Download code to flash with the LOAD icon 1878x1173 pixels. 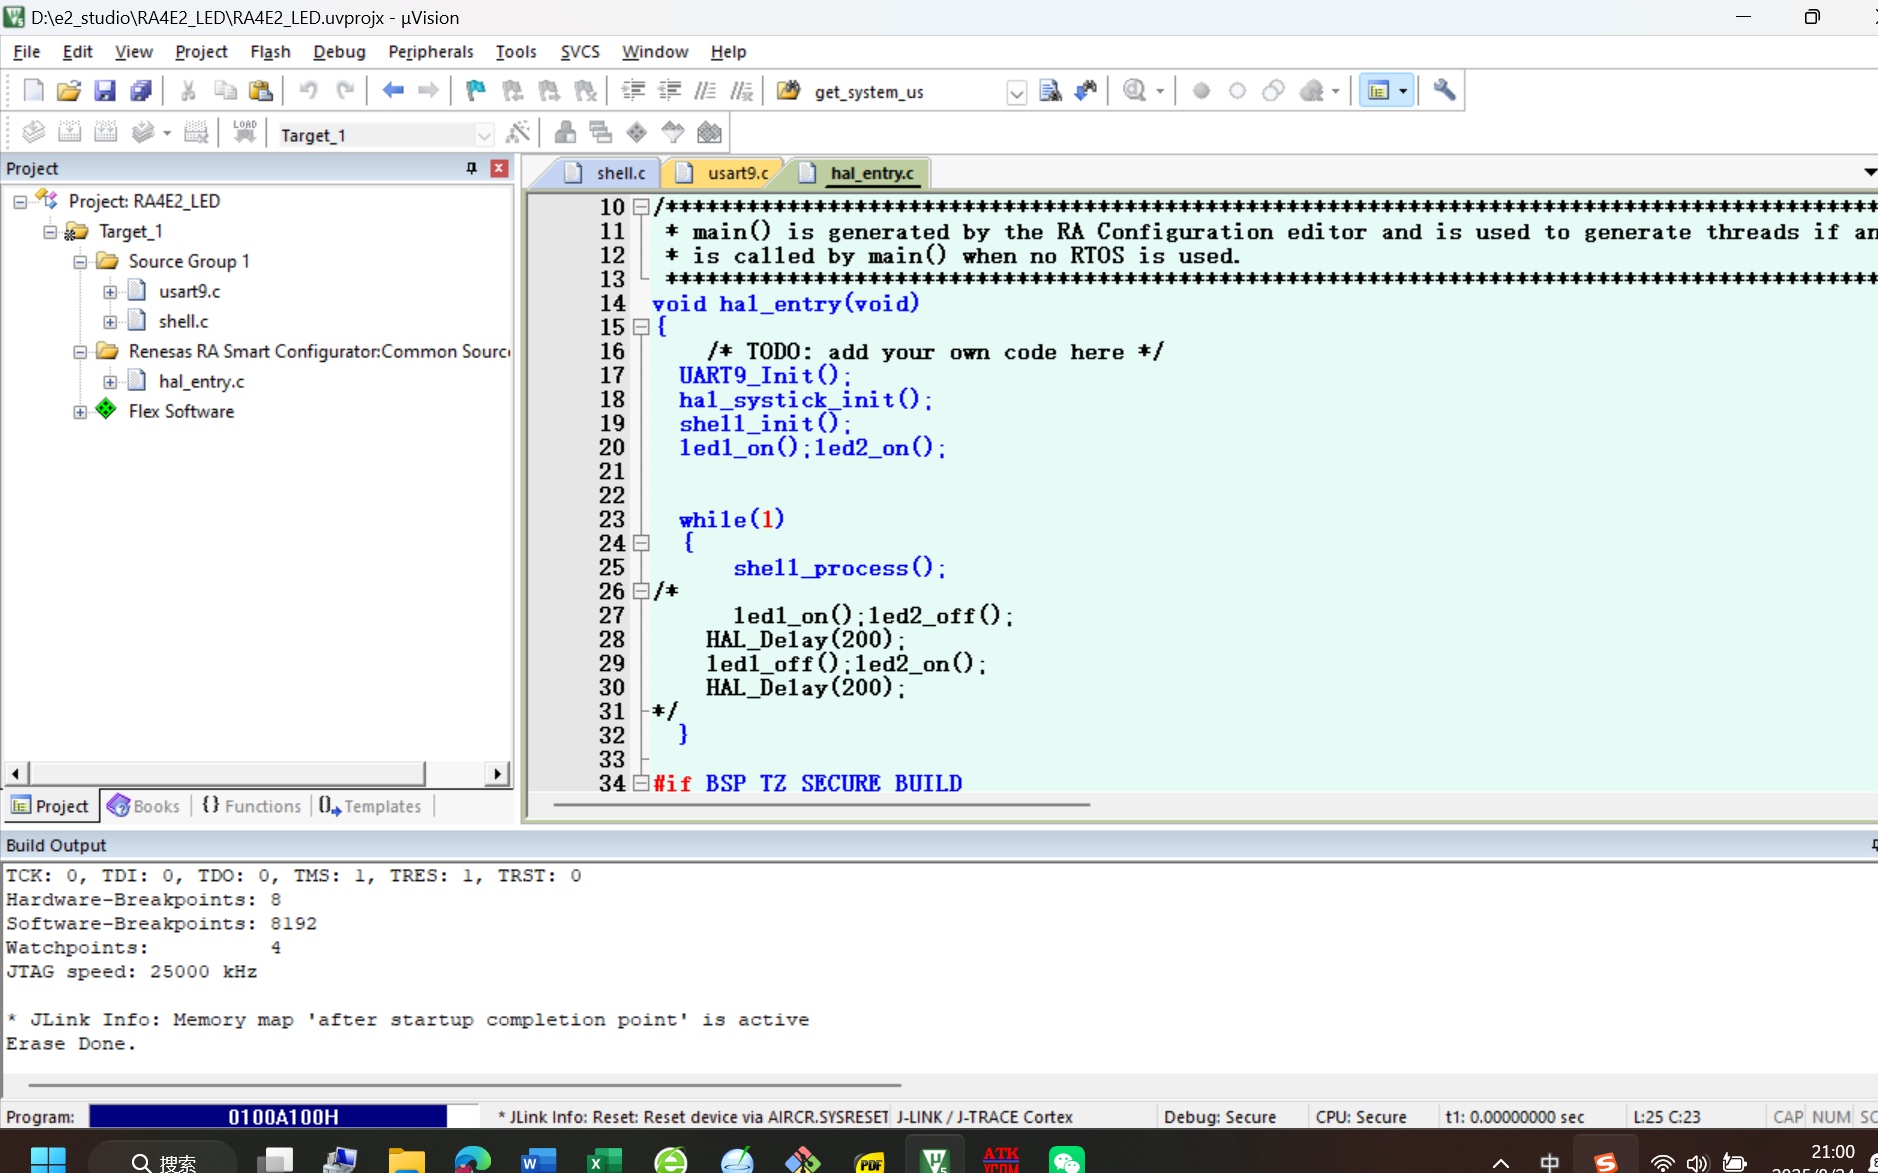(244, 132)
